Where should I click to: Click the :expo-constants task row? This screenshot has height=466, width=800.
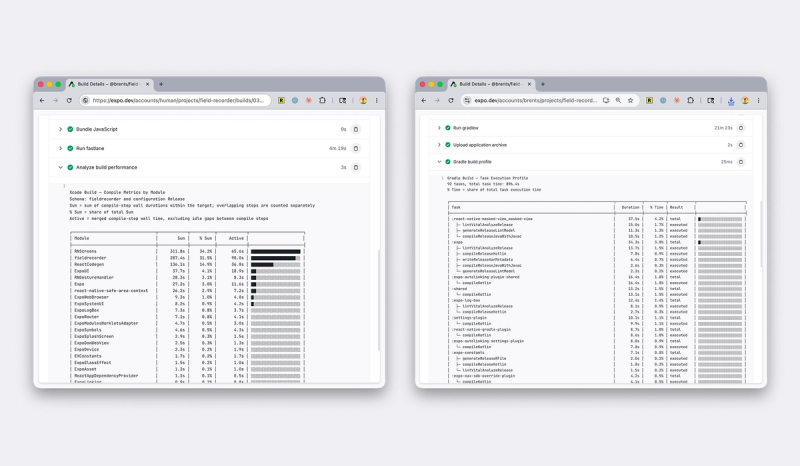pos(597,352)
